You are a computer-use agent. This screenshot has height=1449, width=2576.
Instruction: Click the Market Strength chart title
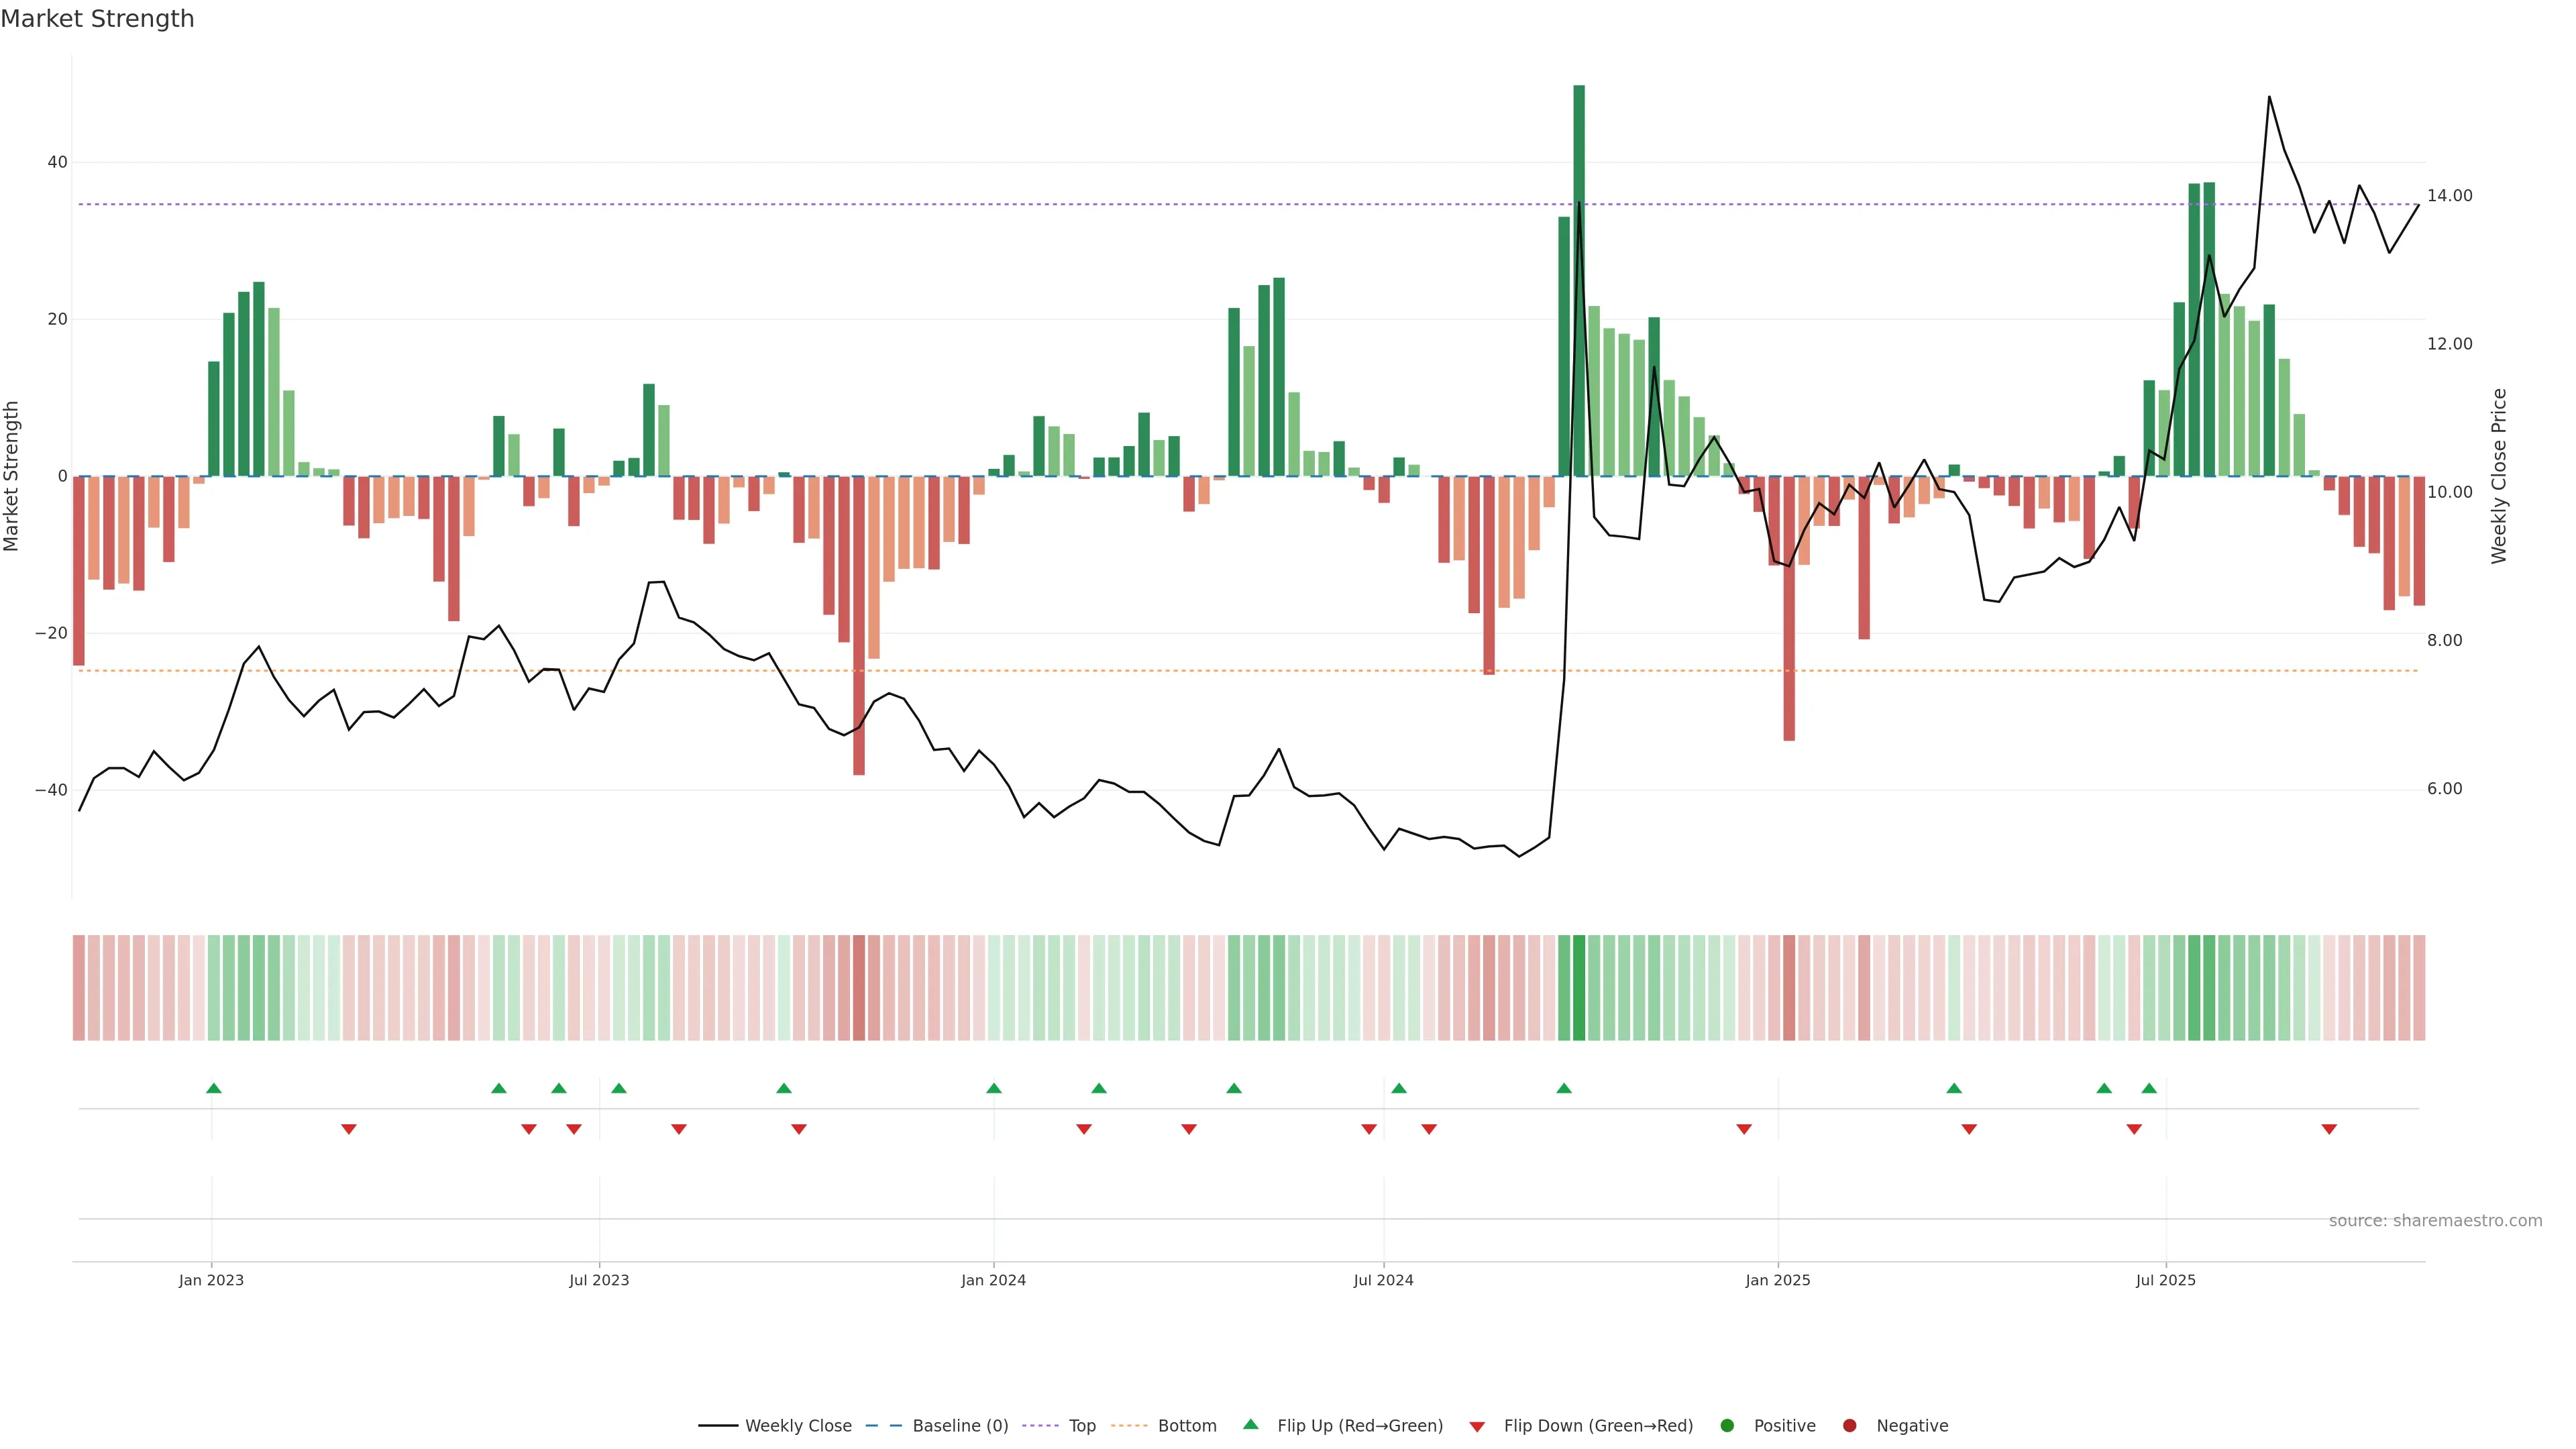(x=97, y=19)
